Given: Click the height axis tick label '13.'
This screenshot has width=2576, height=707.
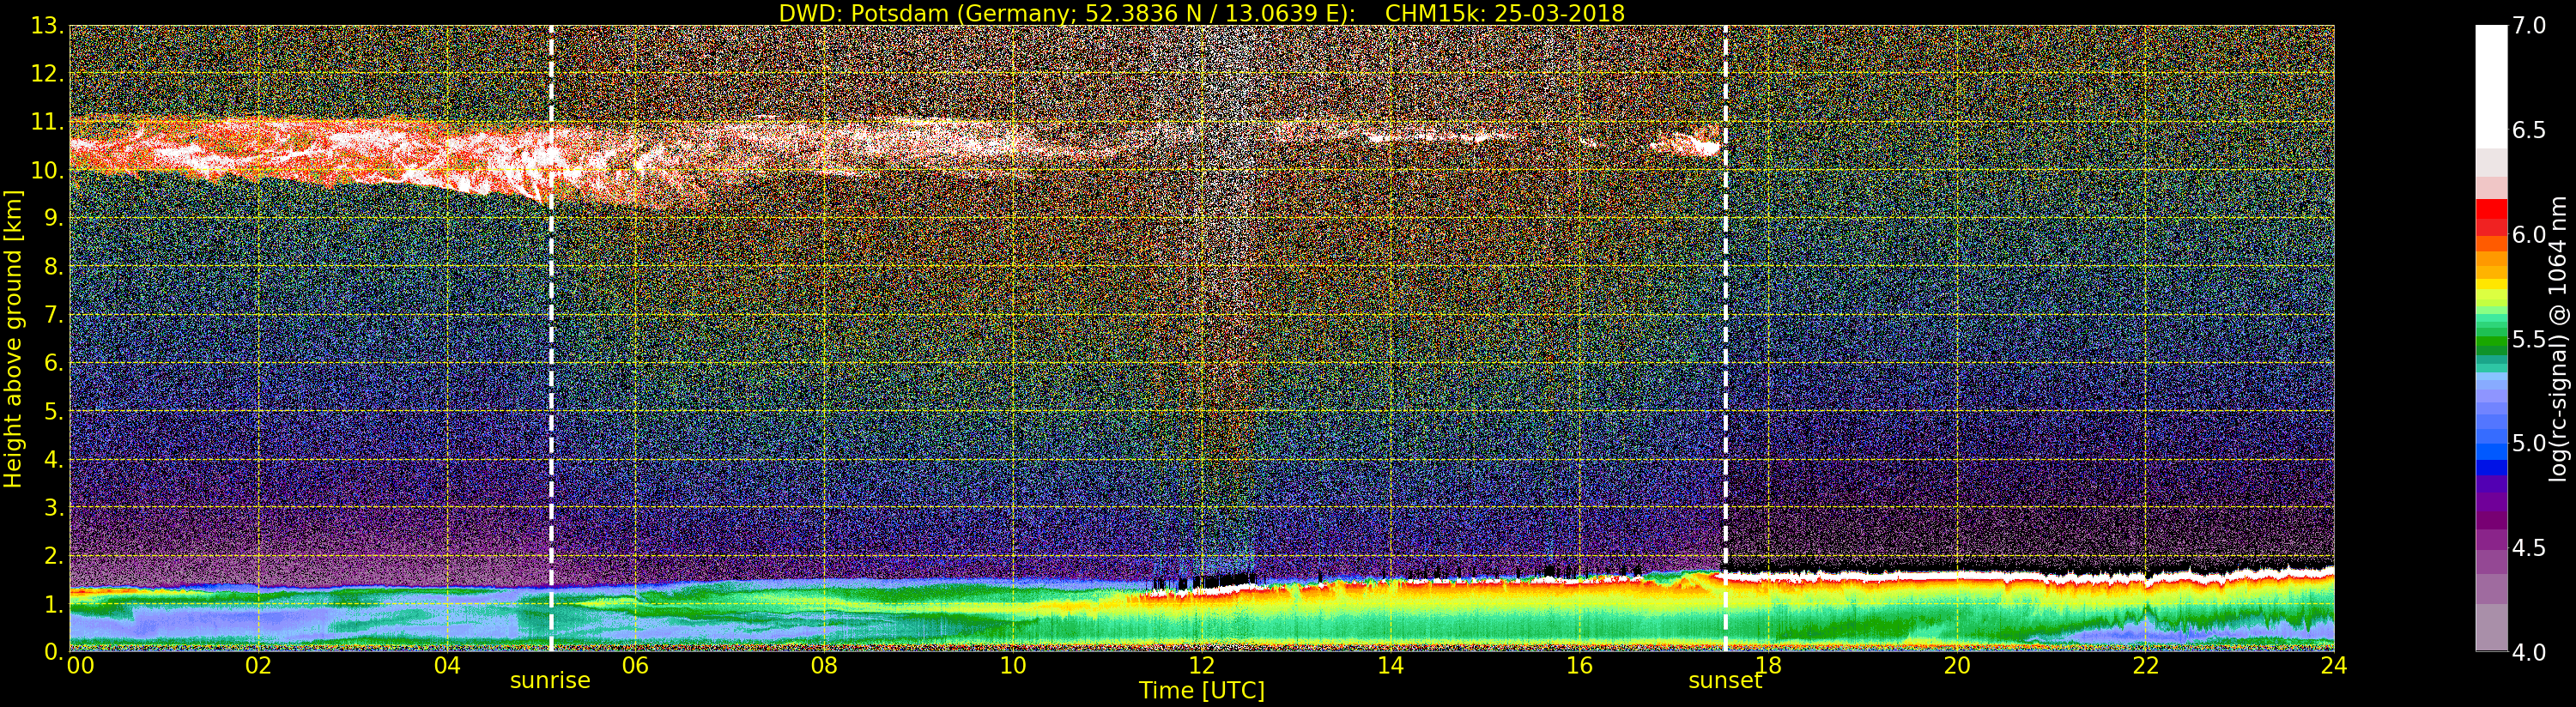Looking at the screenshot, I should (x=47, y=26).
